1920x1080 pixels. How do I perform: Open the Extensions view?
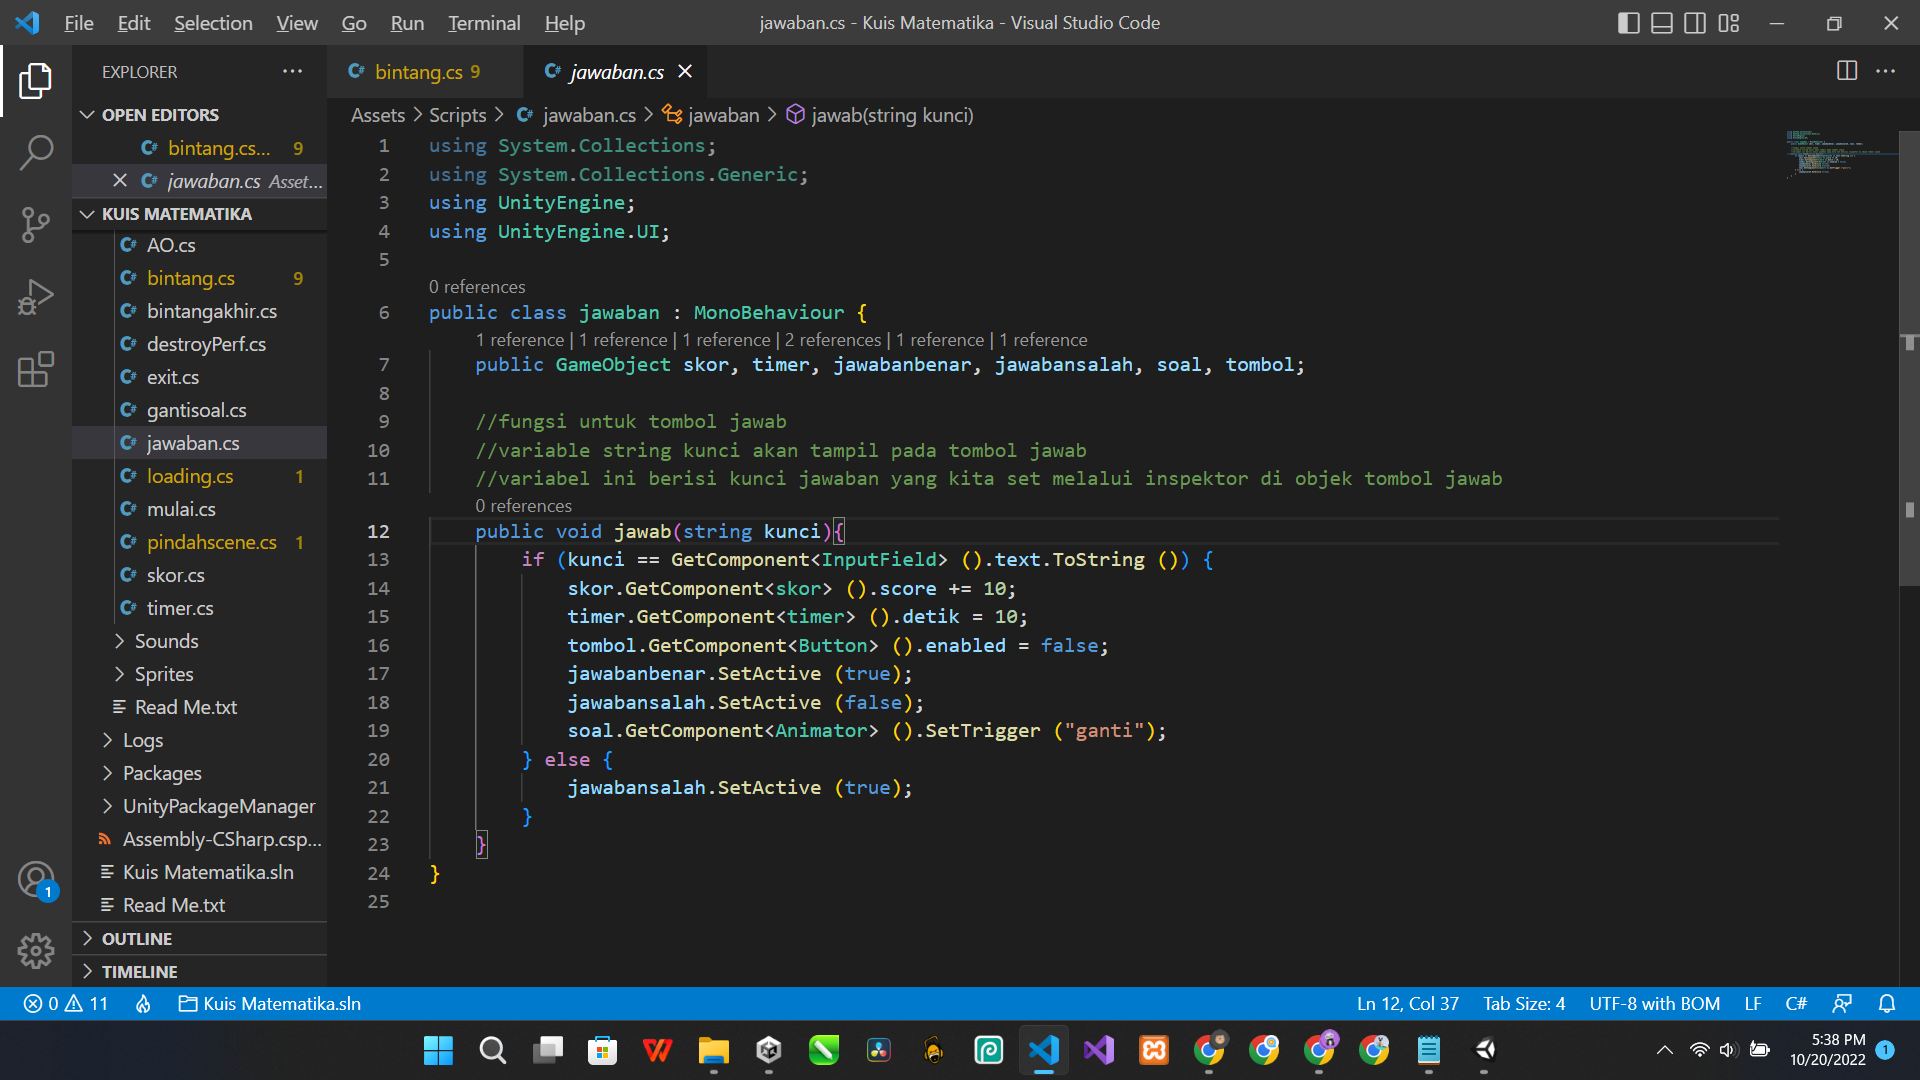point(36,370)
